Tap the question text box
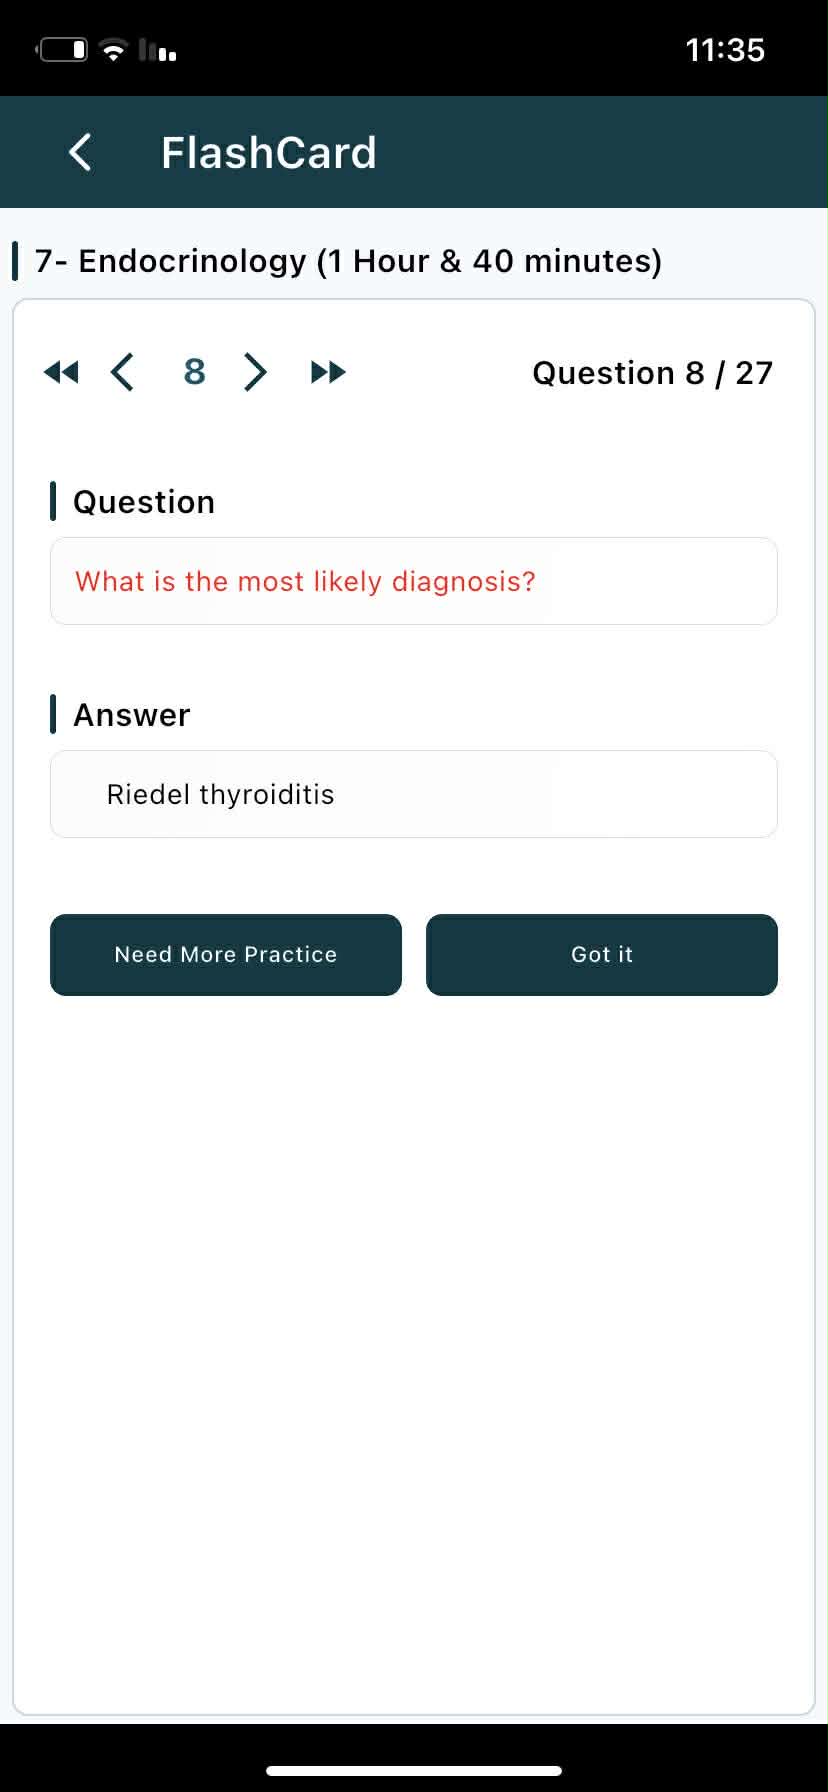Image resolution: width=828 pixels, height=1792 pixels. [x=413, y=581]
